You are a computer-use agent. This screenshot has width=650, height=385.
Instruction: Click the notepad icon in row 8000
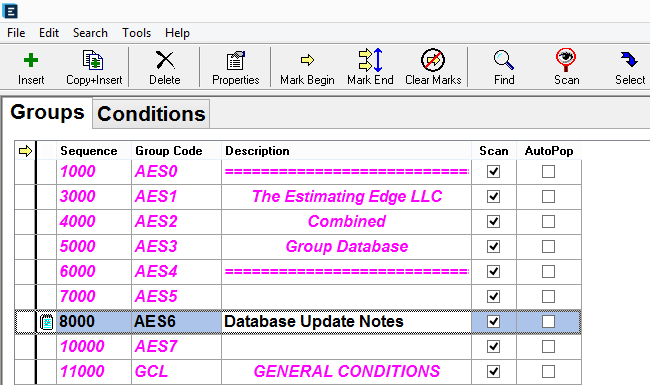tap(46, 322)
